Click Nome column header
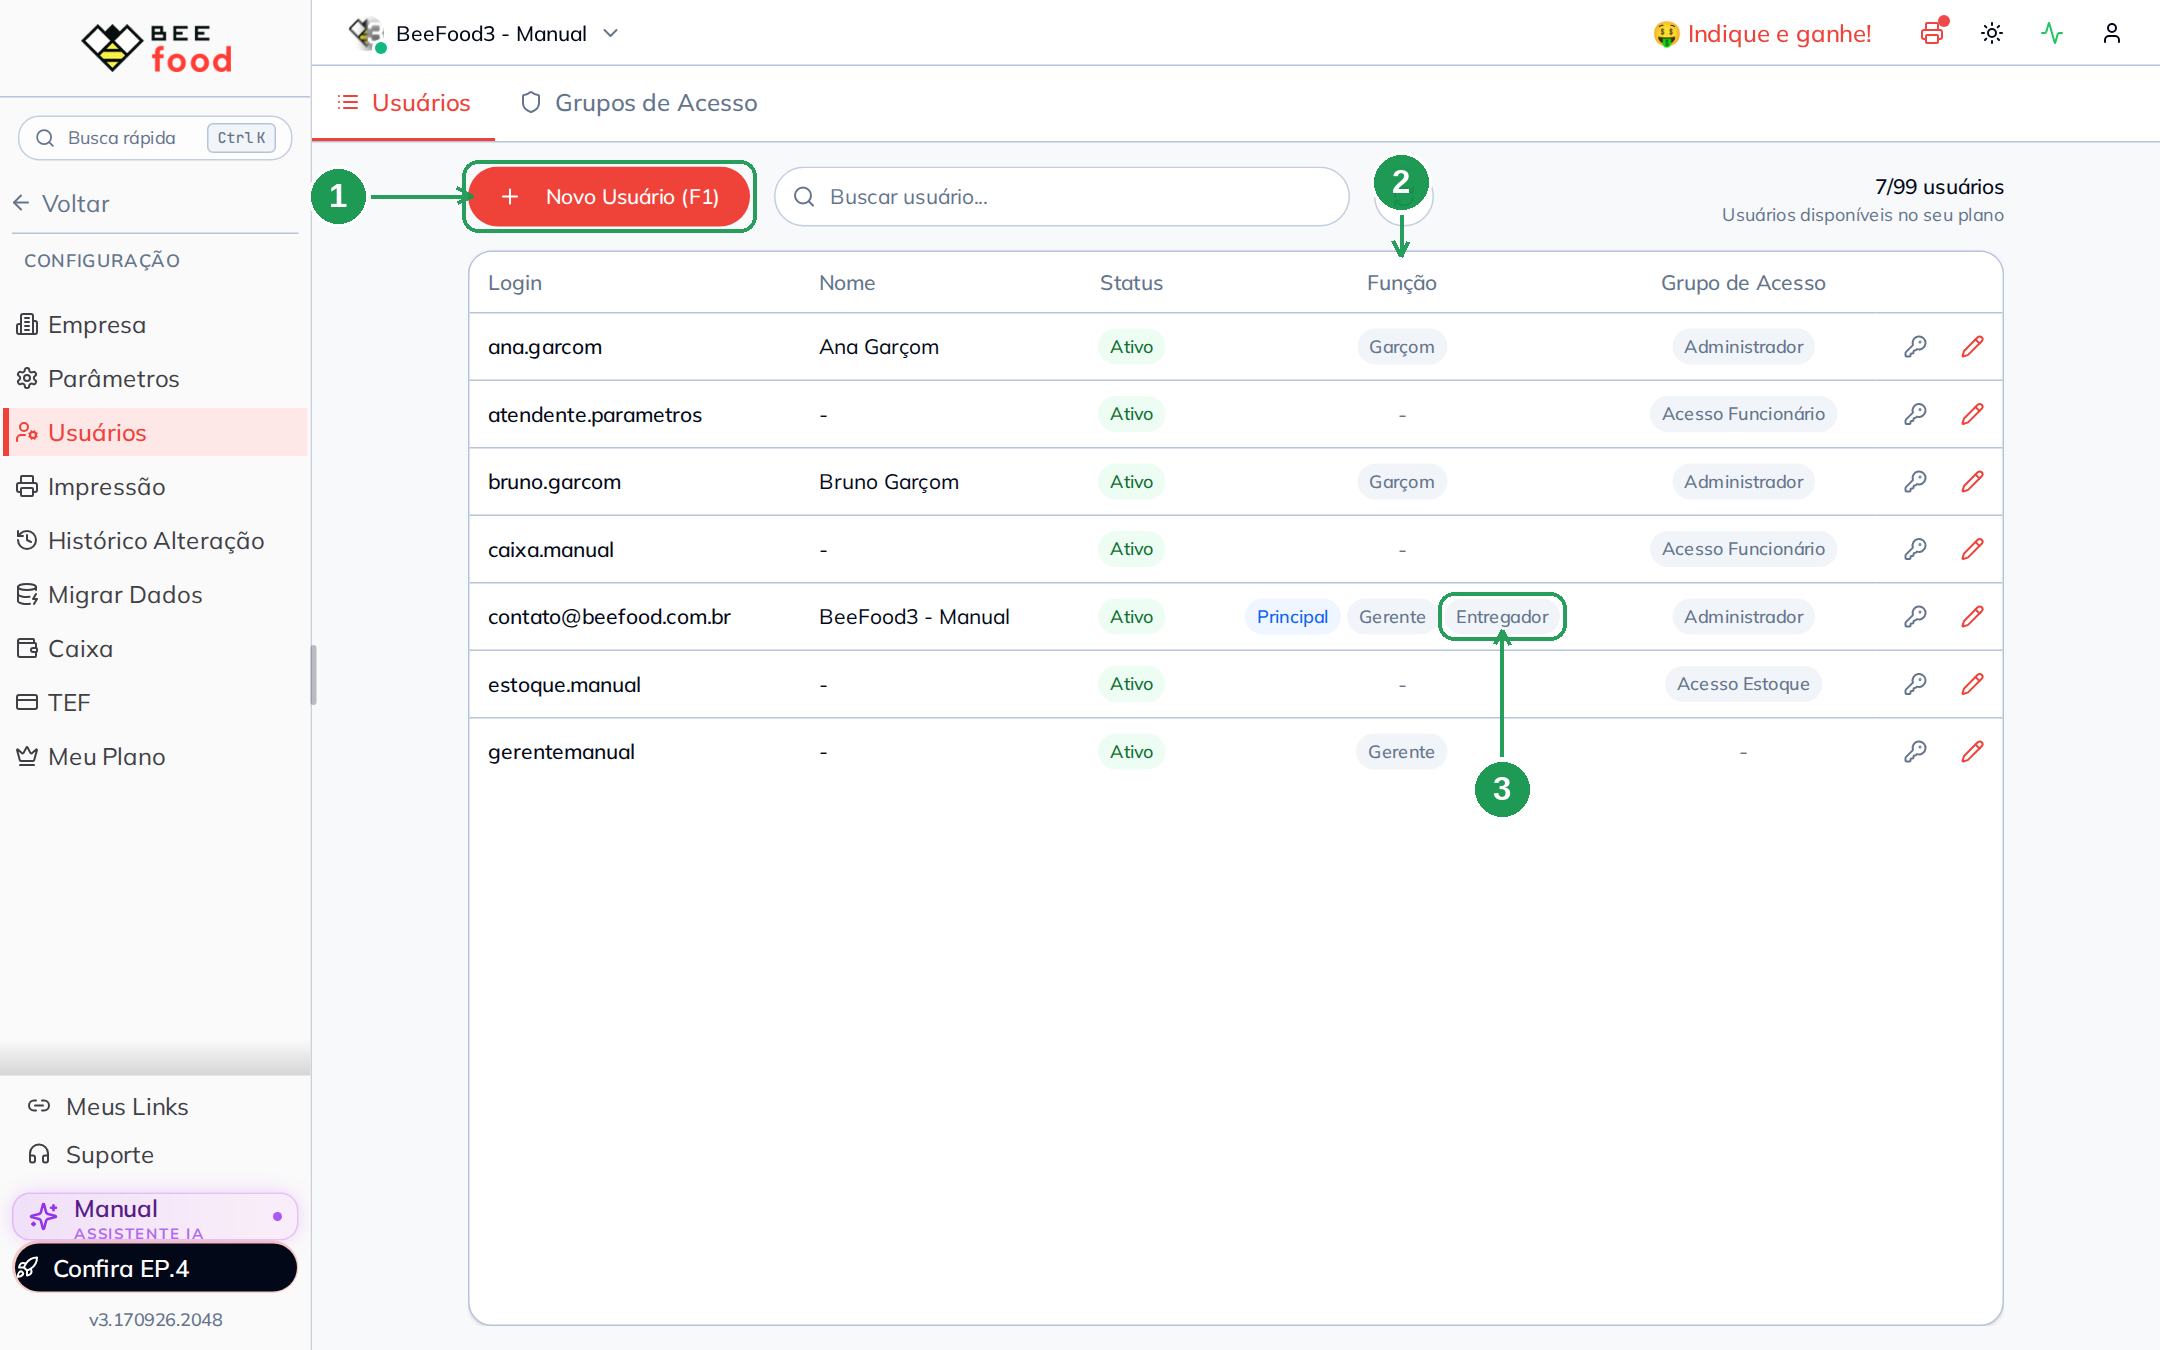This screenshot has width=2160, height=1350. 847,283
